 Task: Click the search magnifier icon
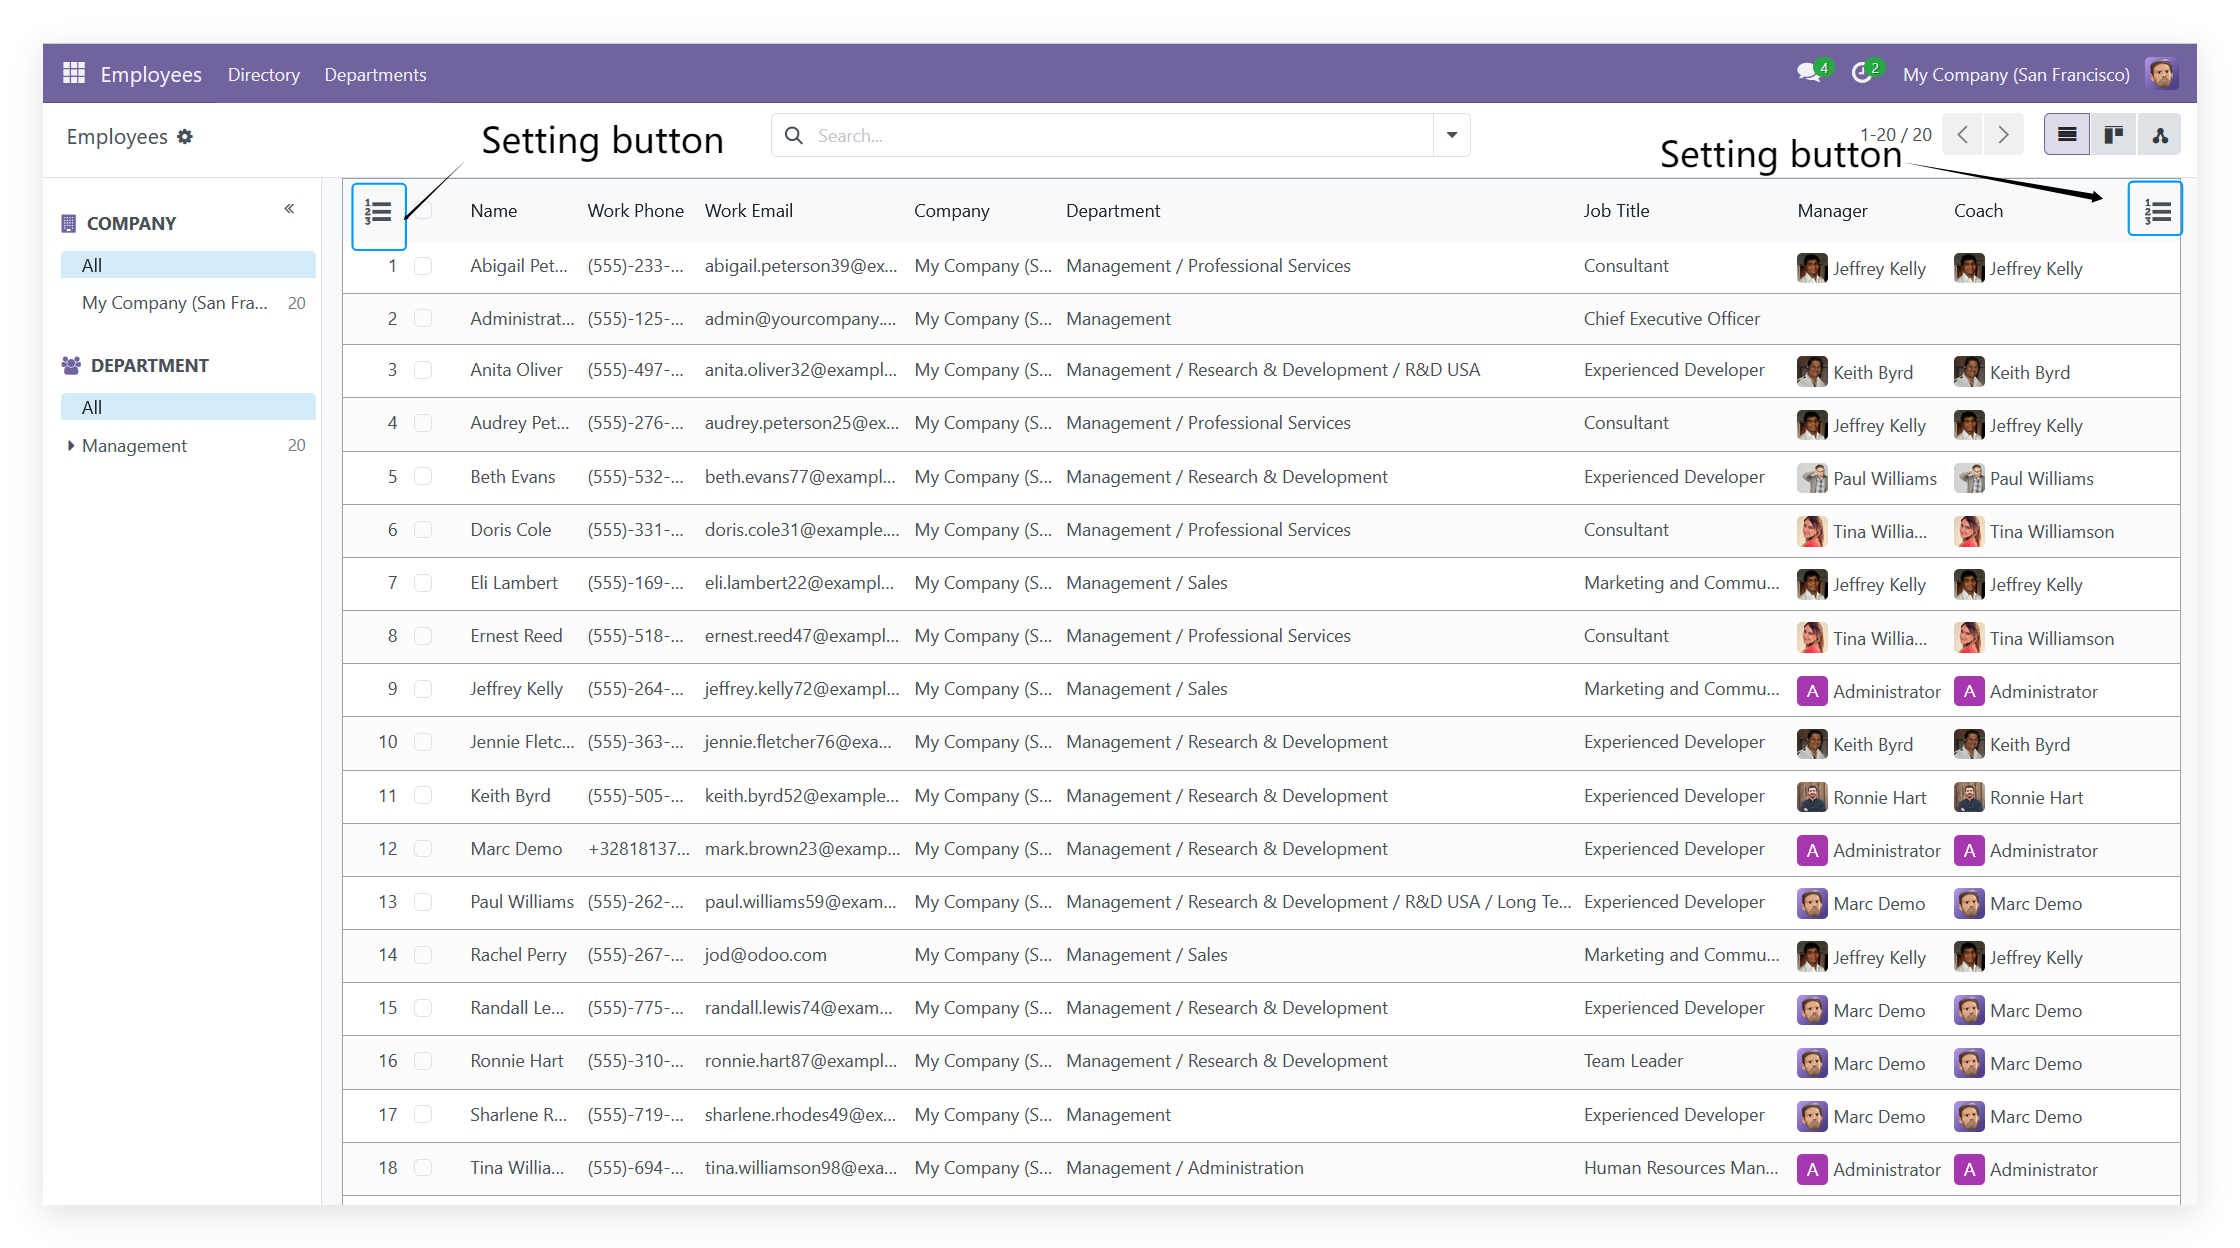pos(794,135)
